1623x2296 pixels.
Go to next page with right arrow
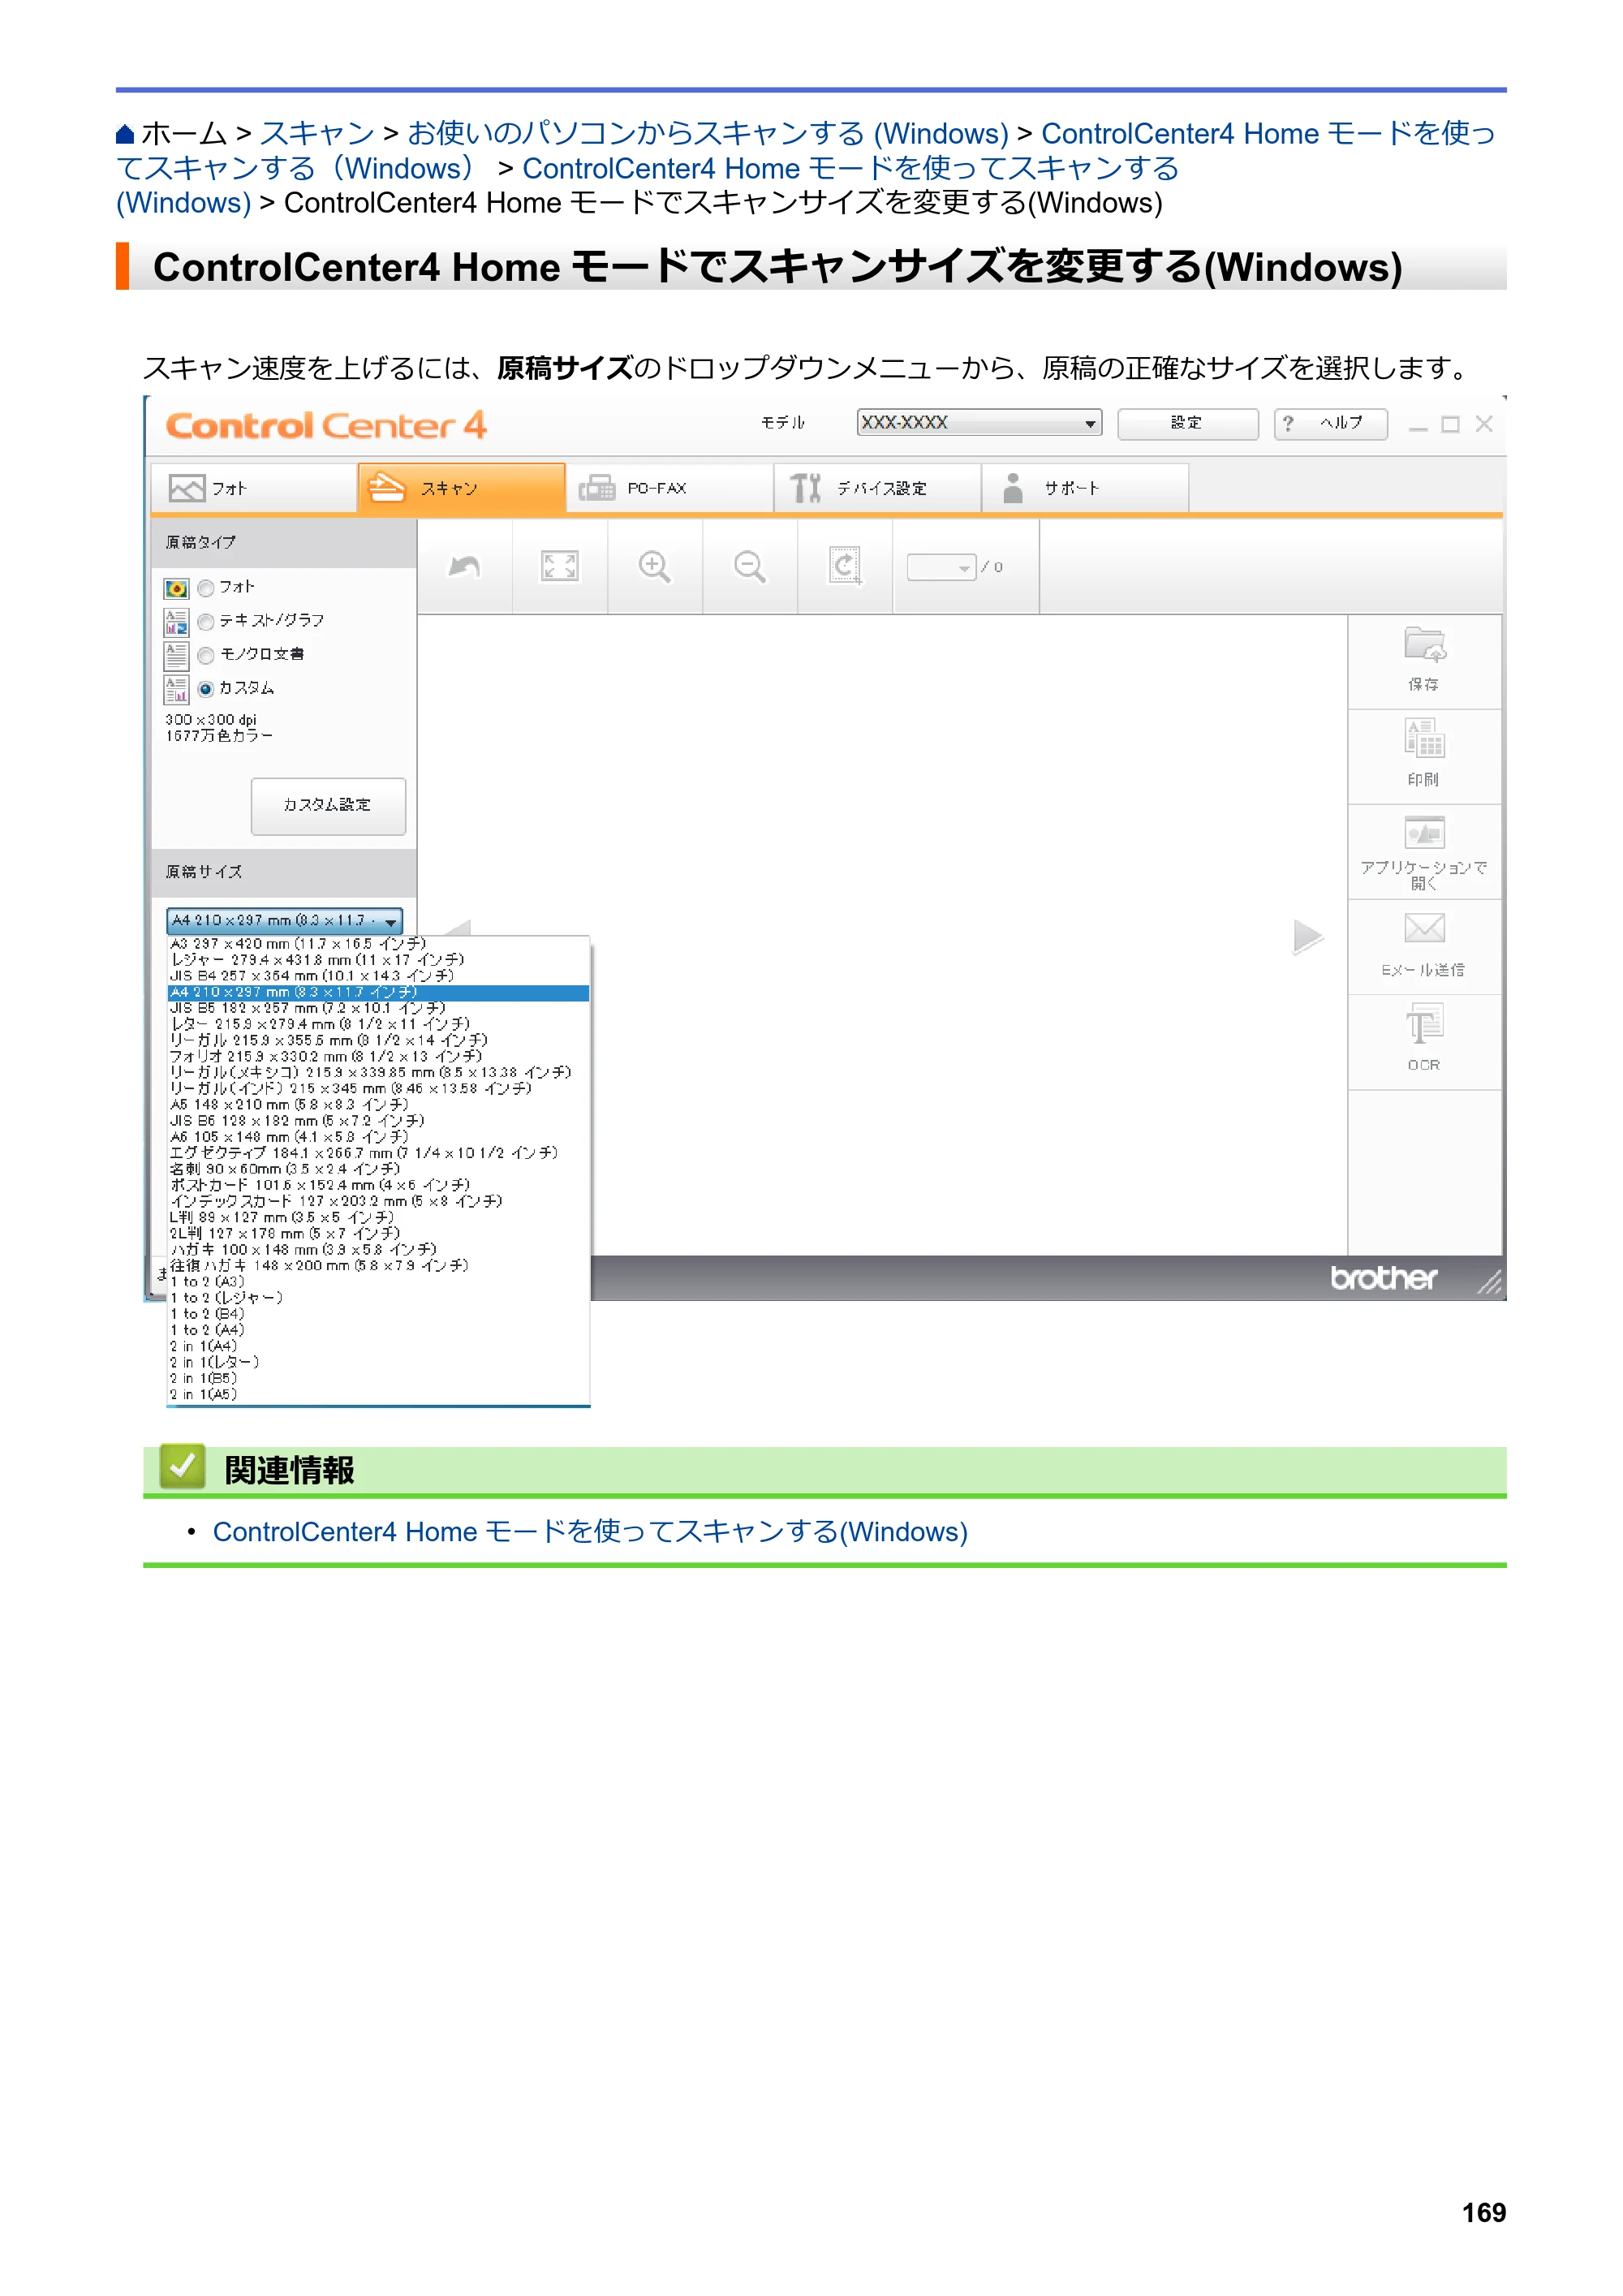(1307, 937)
